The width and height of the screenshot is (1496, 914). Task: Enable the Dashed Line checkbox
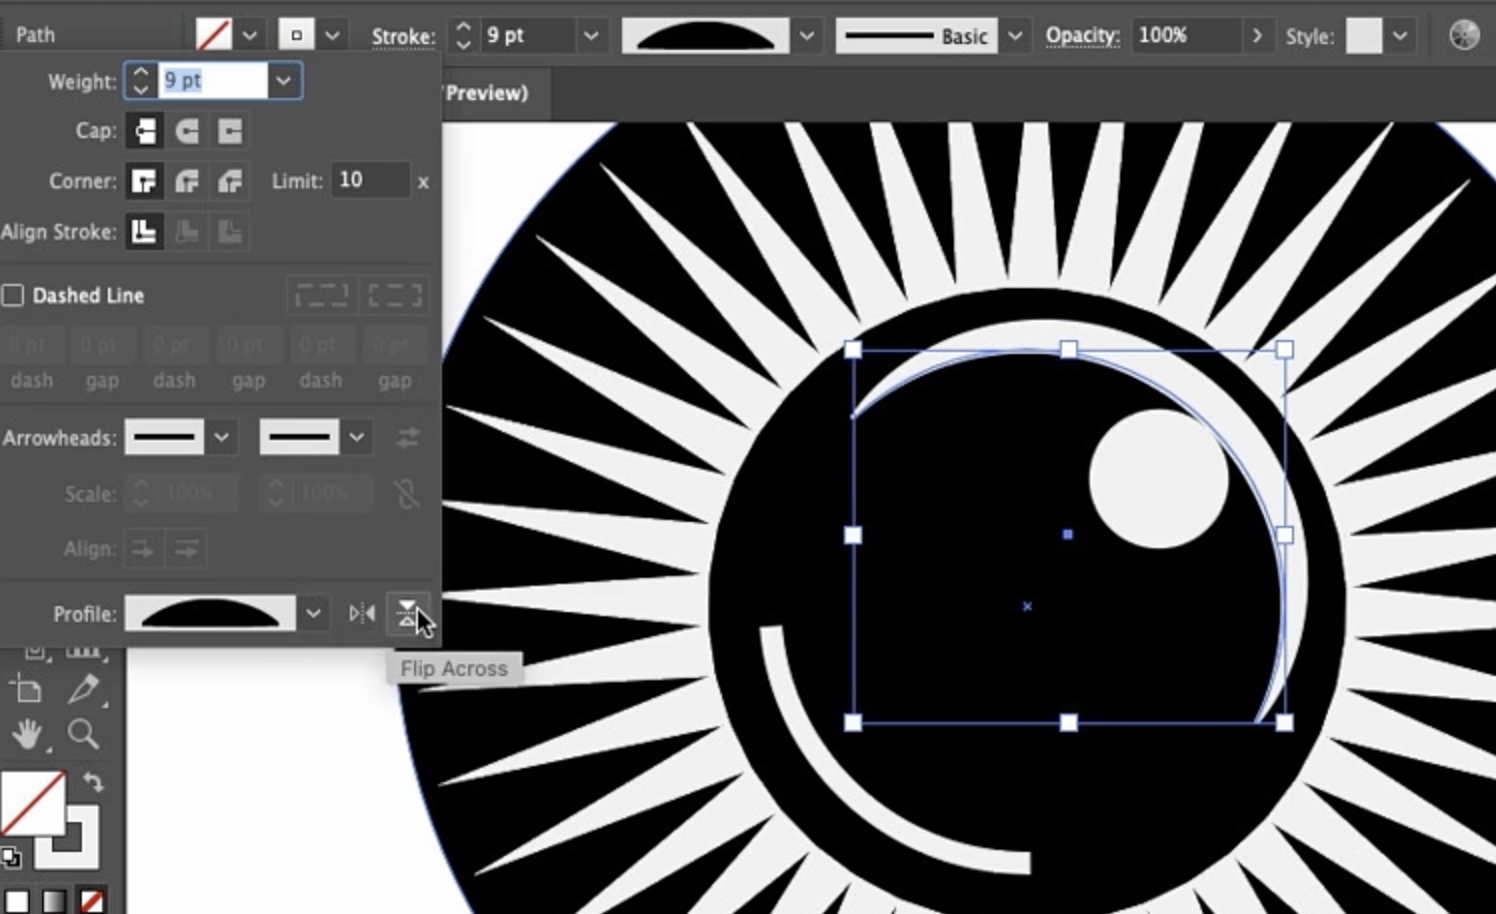[x=13, y=295]
